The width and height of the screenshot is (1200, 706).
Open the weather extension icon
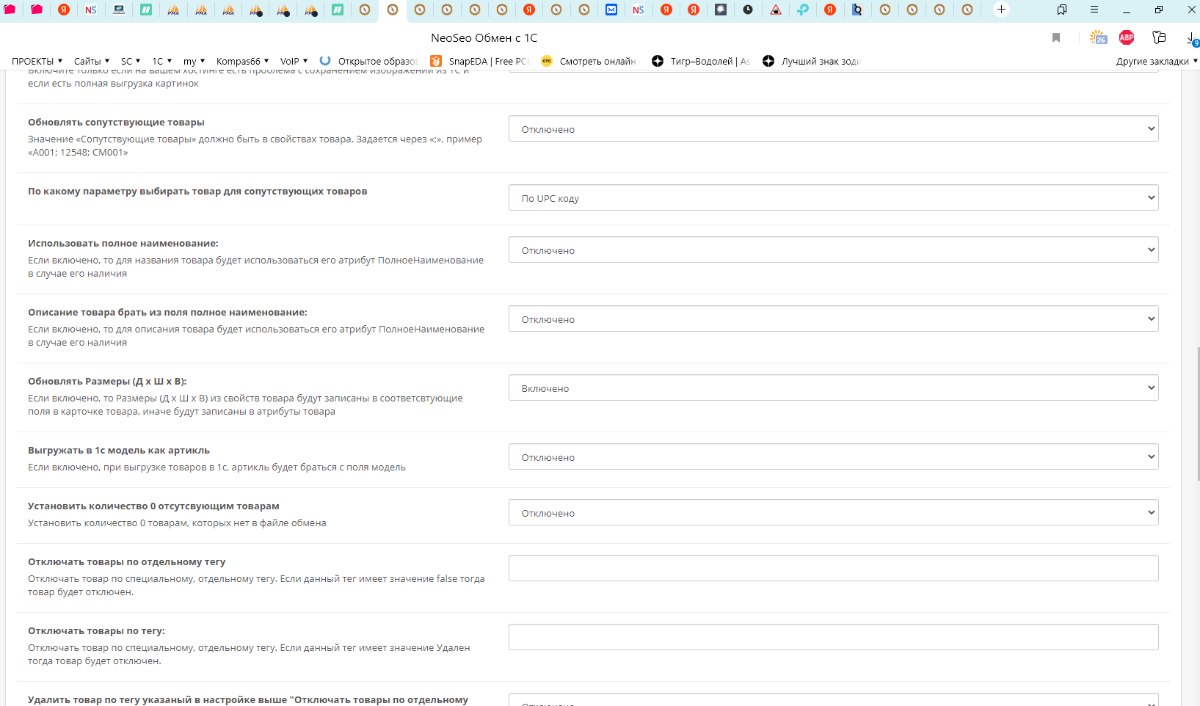[1098, 37]
